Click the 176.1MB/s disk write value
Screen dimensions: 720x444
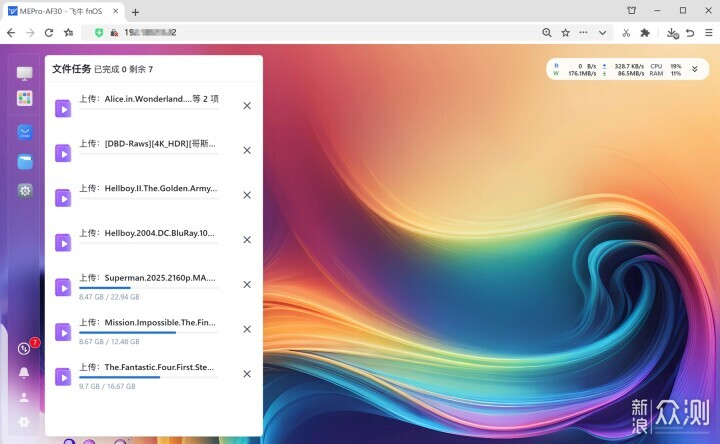pyautogui.click(x=582, y=73)
